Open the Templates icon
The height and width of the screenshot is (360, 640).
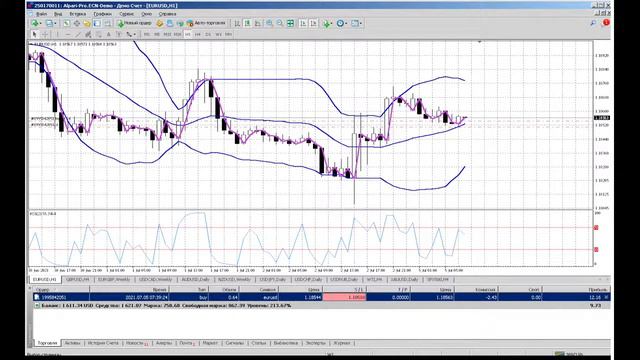click(x=354, y=23)
